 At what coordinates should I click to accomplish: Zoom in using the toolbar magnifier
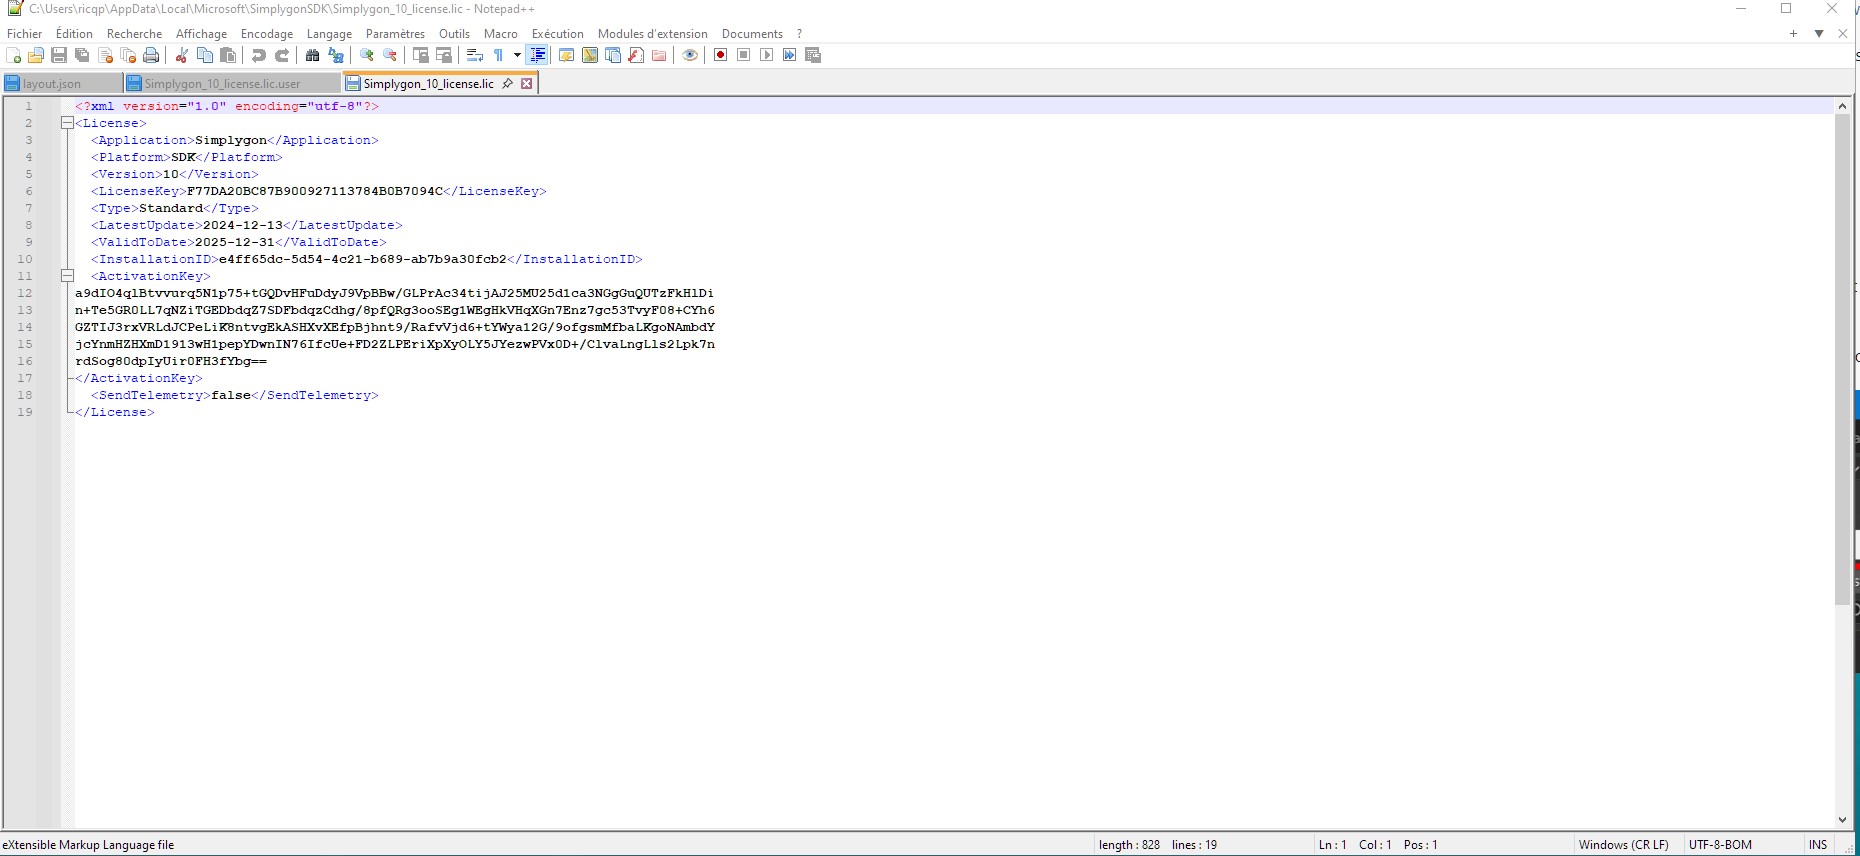[x=367, y=55]
